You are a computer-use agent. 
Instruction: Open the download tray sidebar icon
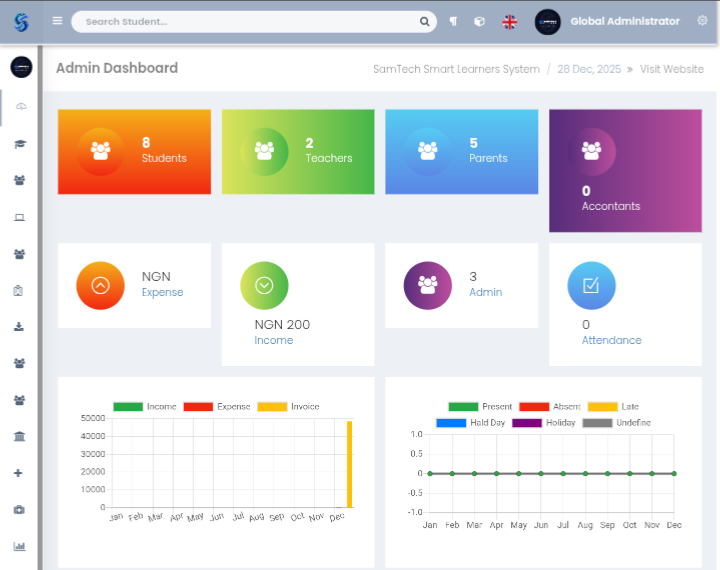[19, 327]
